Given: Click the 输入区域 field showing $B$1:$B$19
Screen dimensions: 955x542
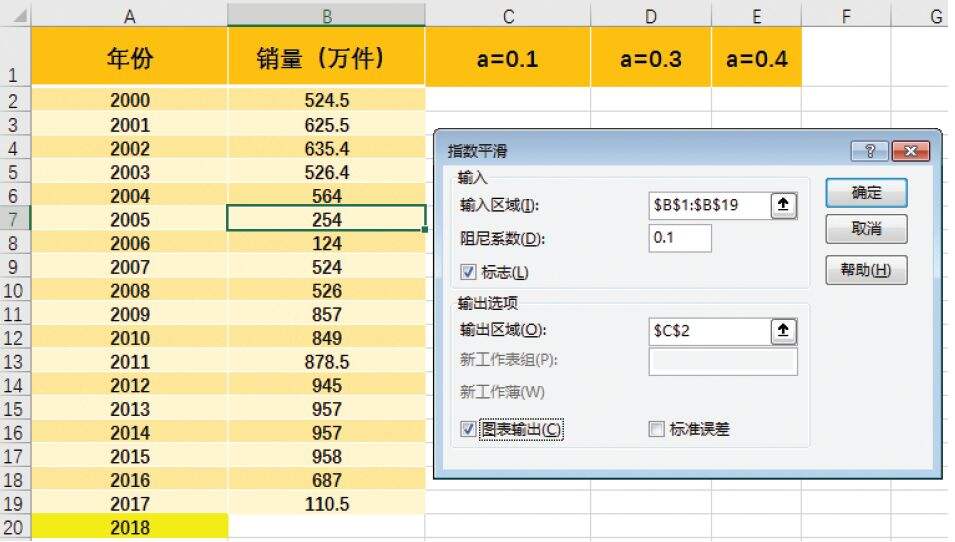Looking at the screenshot, I should pyautogui.click(x=710, y=205).
